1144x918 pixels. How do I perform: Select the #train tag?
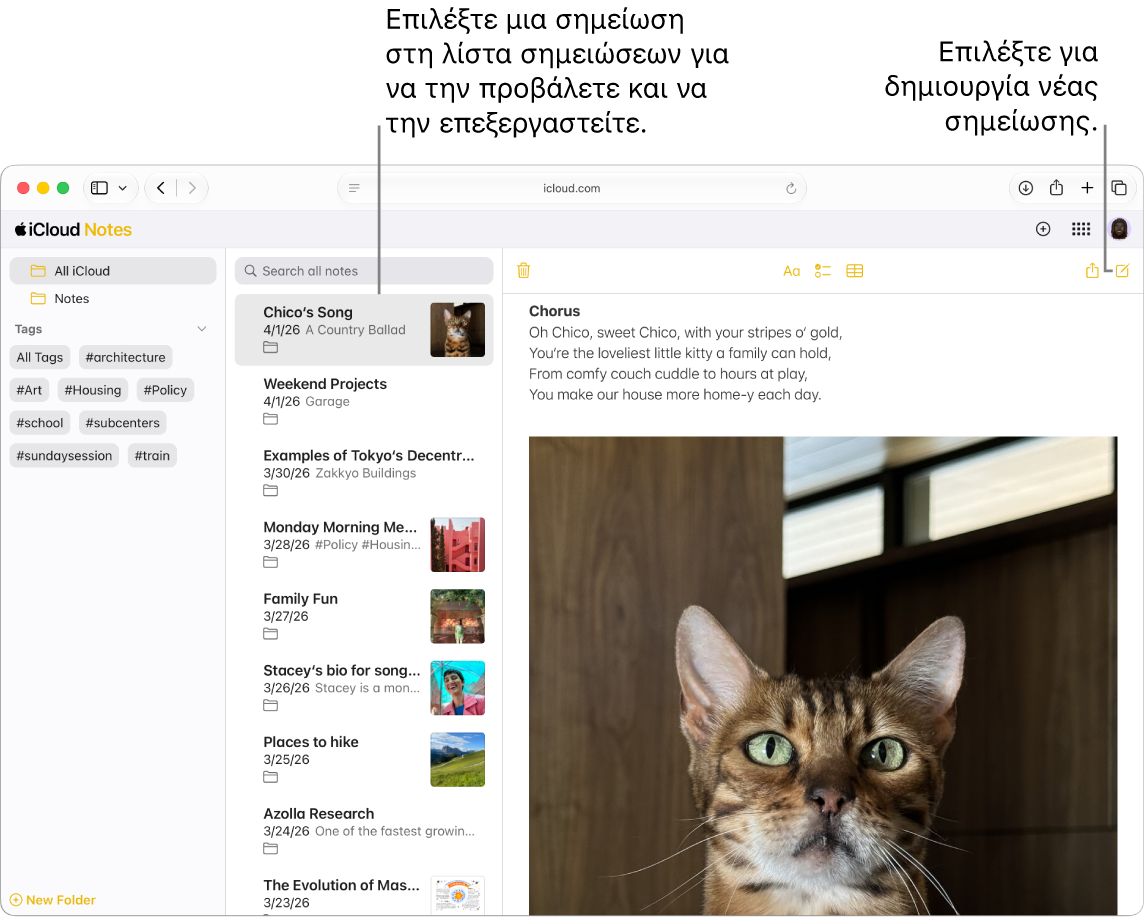click(x=152, y=456)
